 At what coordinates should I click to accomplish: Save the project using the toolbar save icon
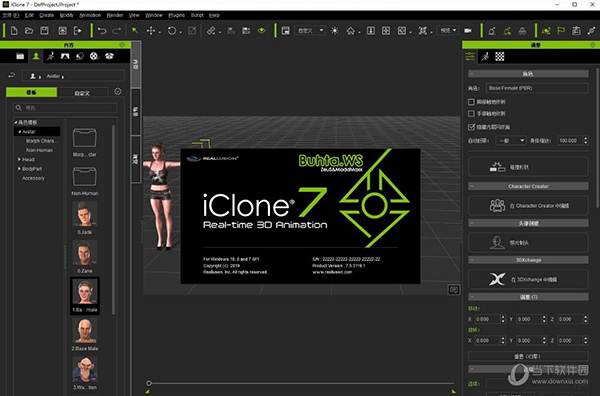pyautogui.click(x=44, y=31)
